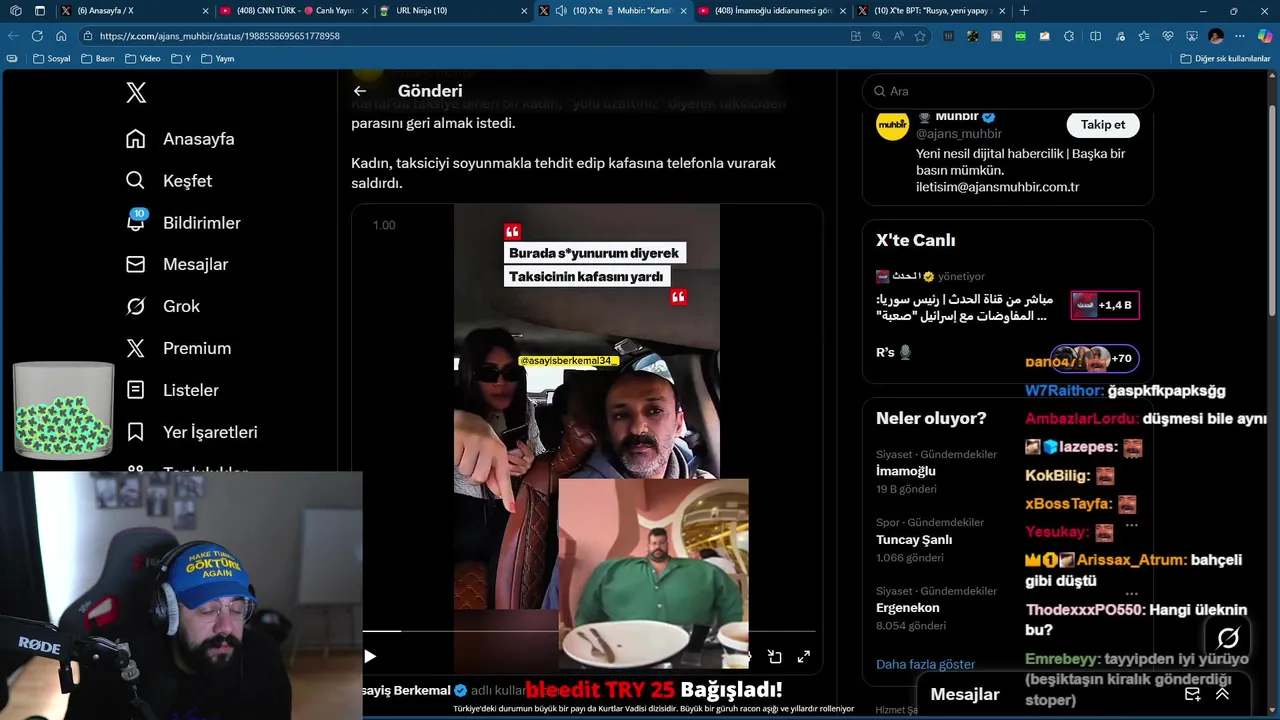The image size is (1280, 720).
Task: Play the tweet video
Action: point(370,657)
